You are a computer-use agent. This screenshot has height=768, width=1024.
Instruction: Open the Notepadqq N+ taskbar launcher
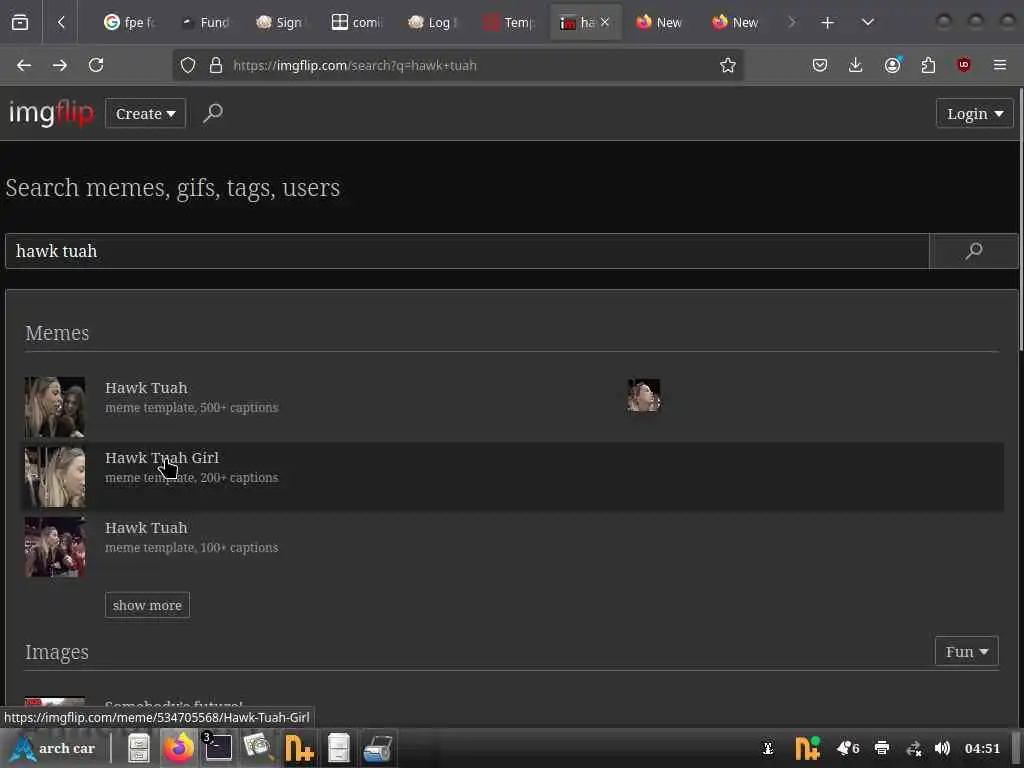pyautogui.click(x=298, y=748)
